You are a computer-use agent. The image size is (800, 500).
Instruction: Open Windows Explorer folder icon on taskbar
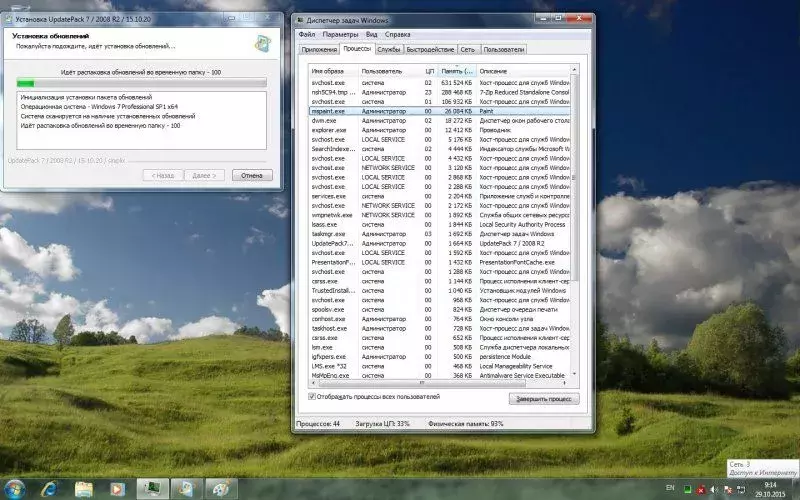(84, 489)
